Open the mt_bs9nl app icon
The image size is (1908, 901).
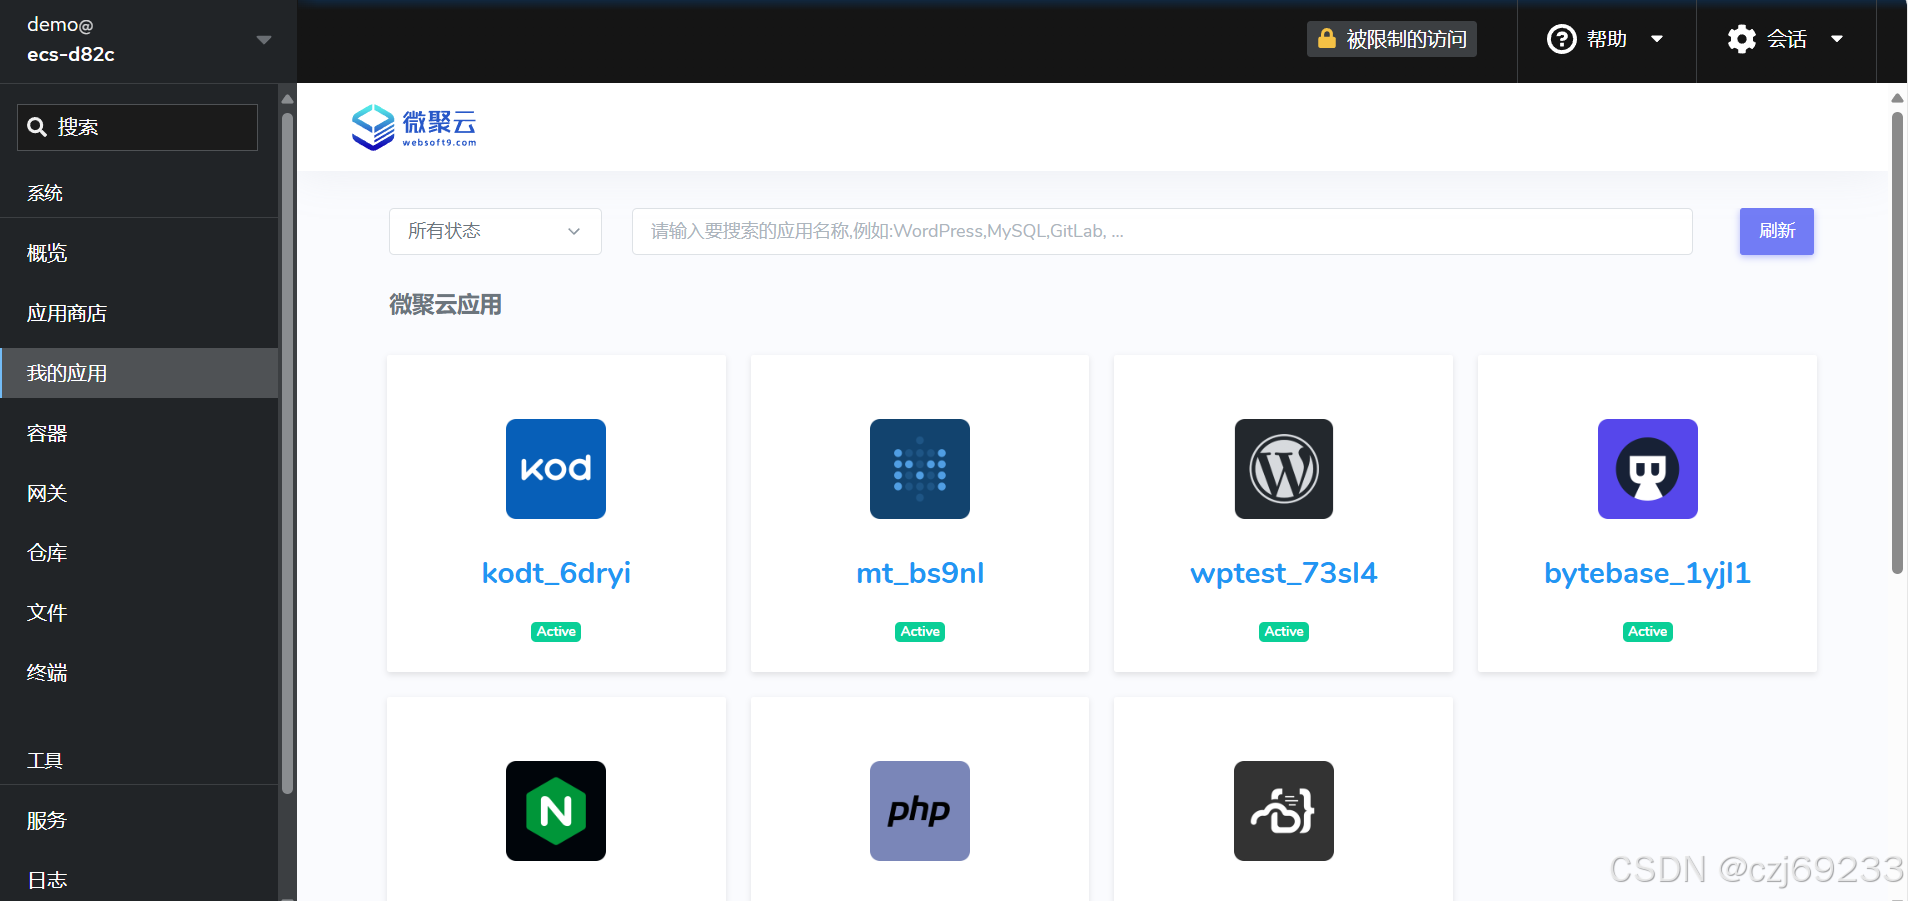point(919,469)
